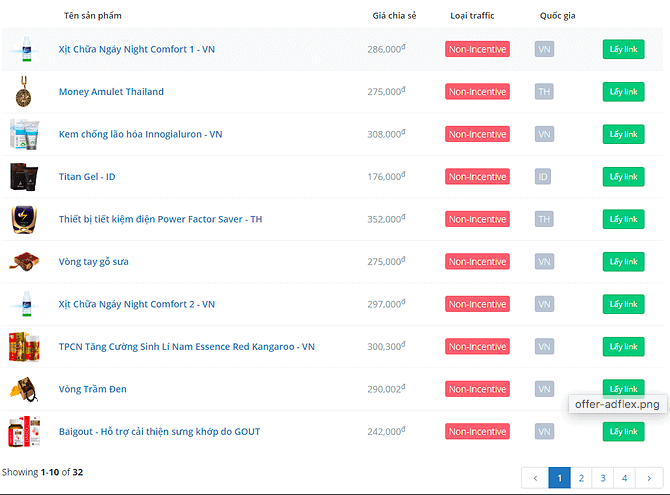Viewport: 670px width, 495px height.
Task: Click Vòng Trầm Đen bracelet thumbnail
Action: (24, 389)
